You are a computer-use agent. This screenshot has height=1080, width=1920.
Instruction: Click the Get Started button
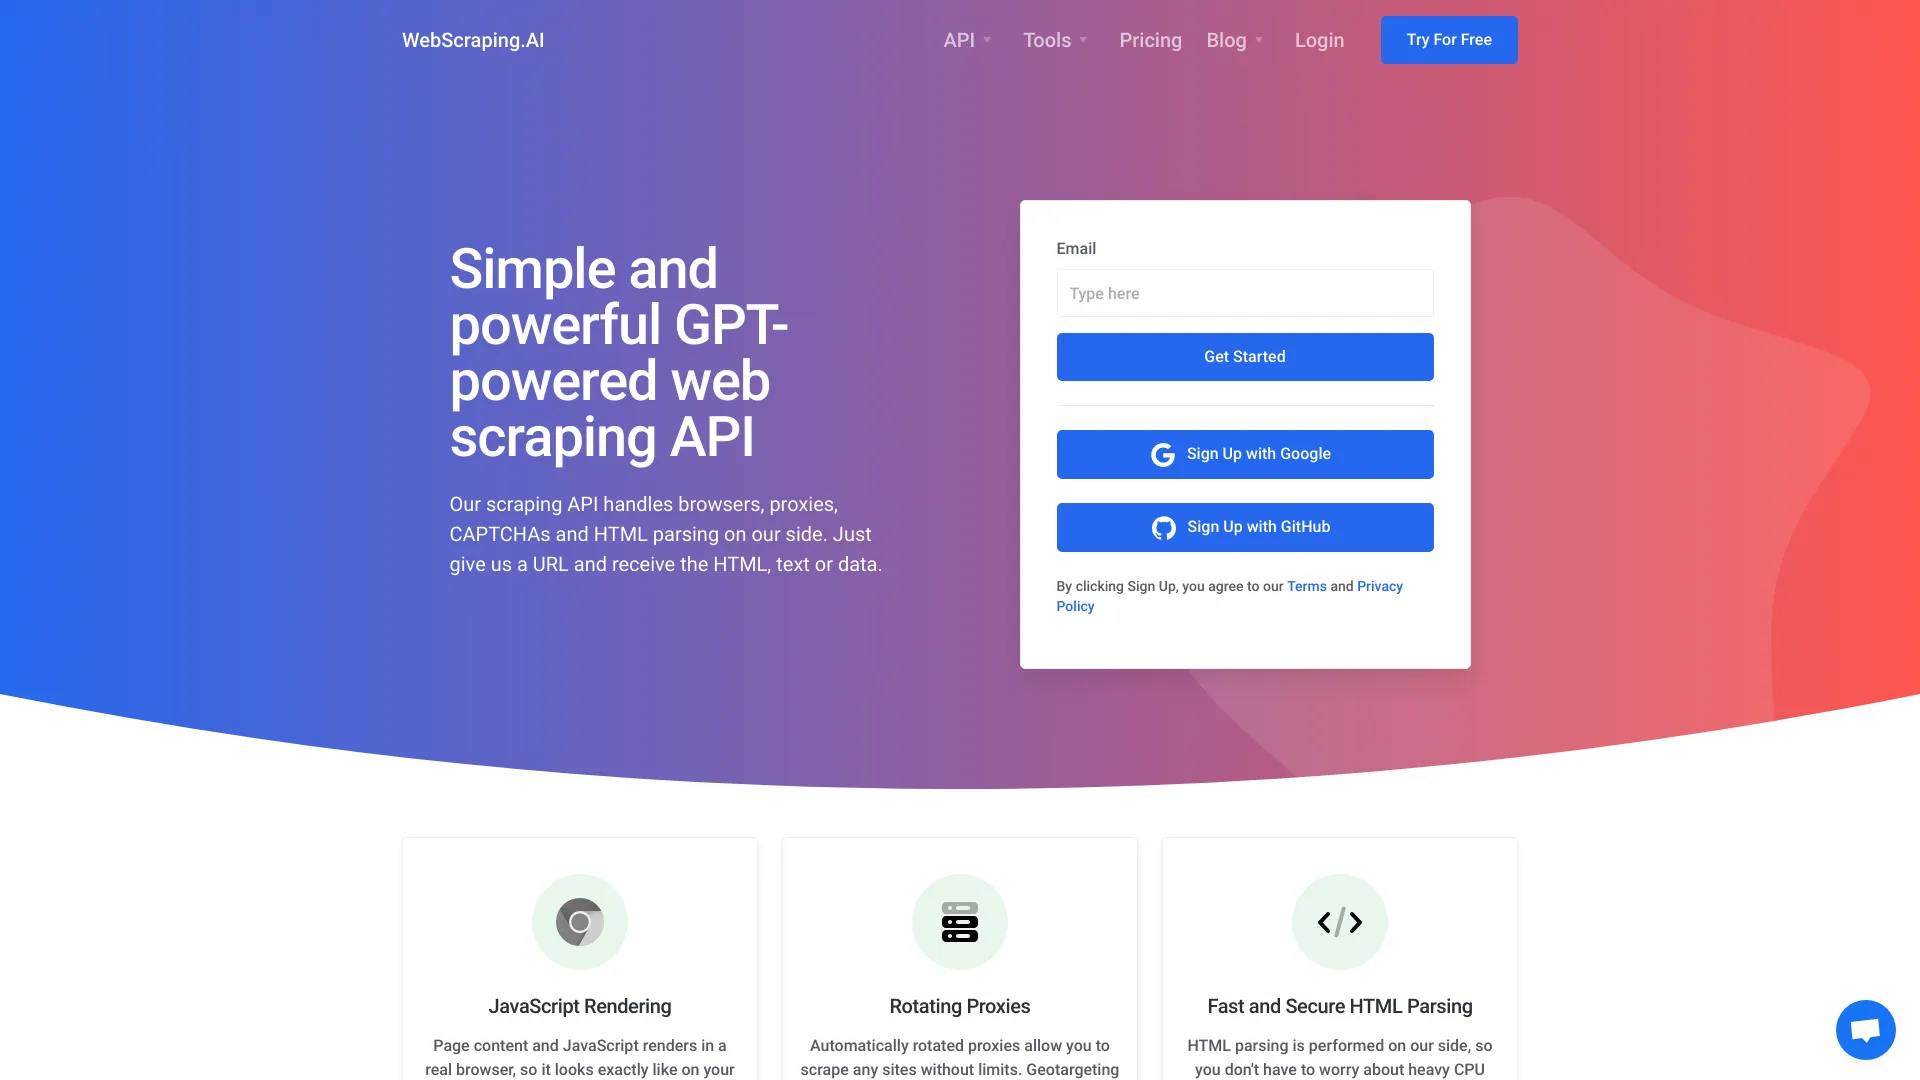[1245, 356]
